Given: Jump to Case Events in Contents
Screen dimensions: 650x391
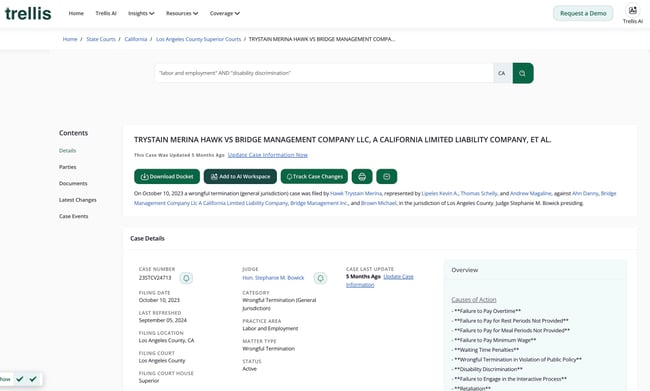Looking at the screenshot, I should click(73, 216).
